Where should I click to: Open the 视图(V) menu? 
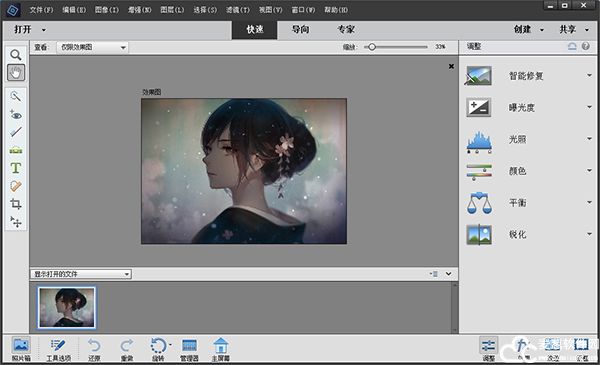[270, 10]
